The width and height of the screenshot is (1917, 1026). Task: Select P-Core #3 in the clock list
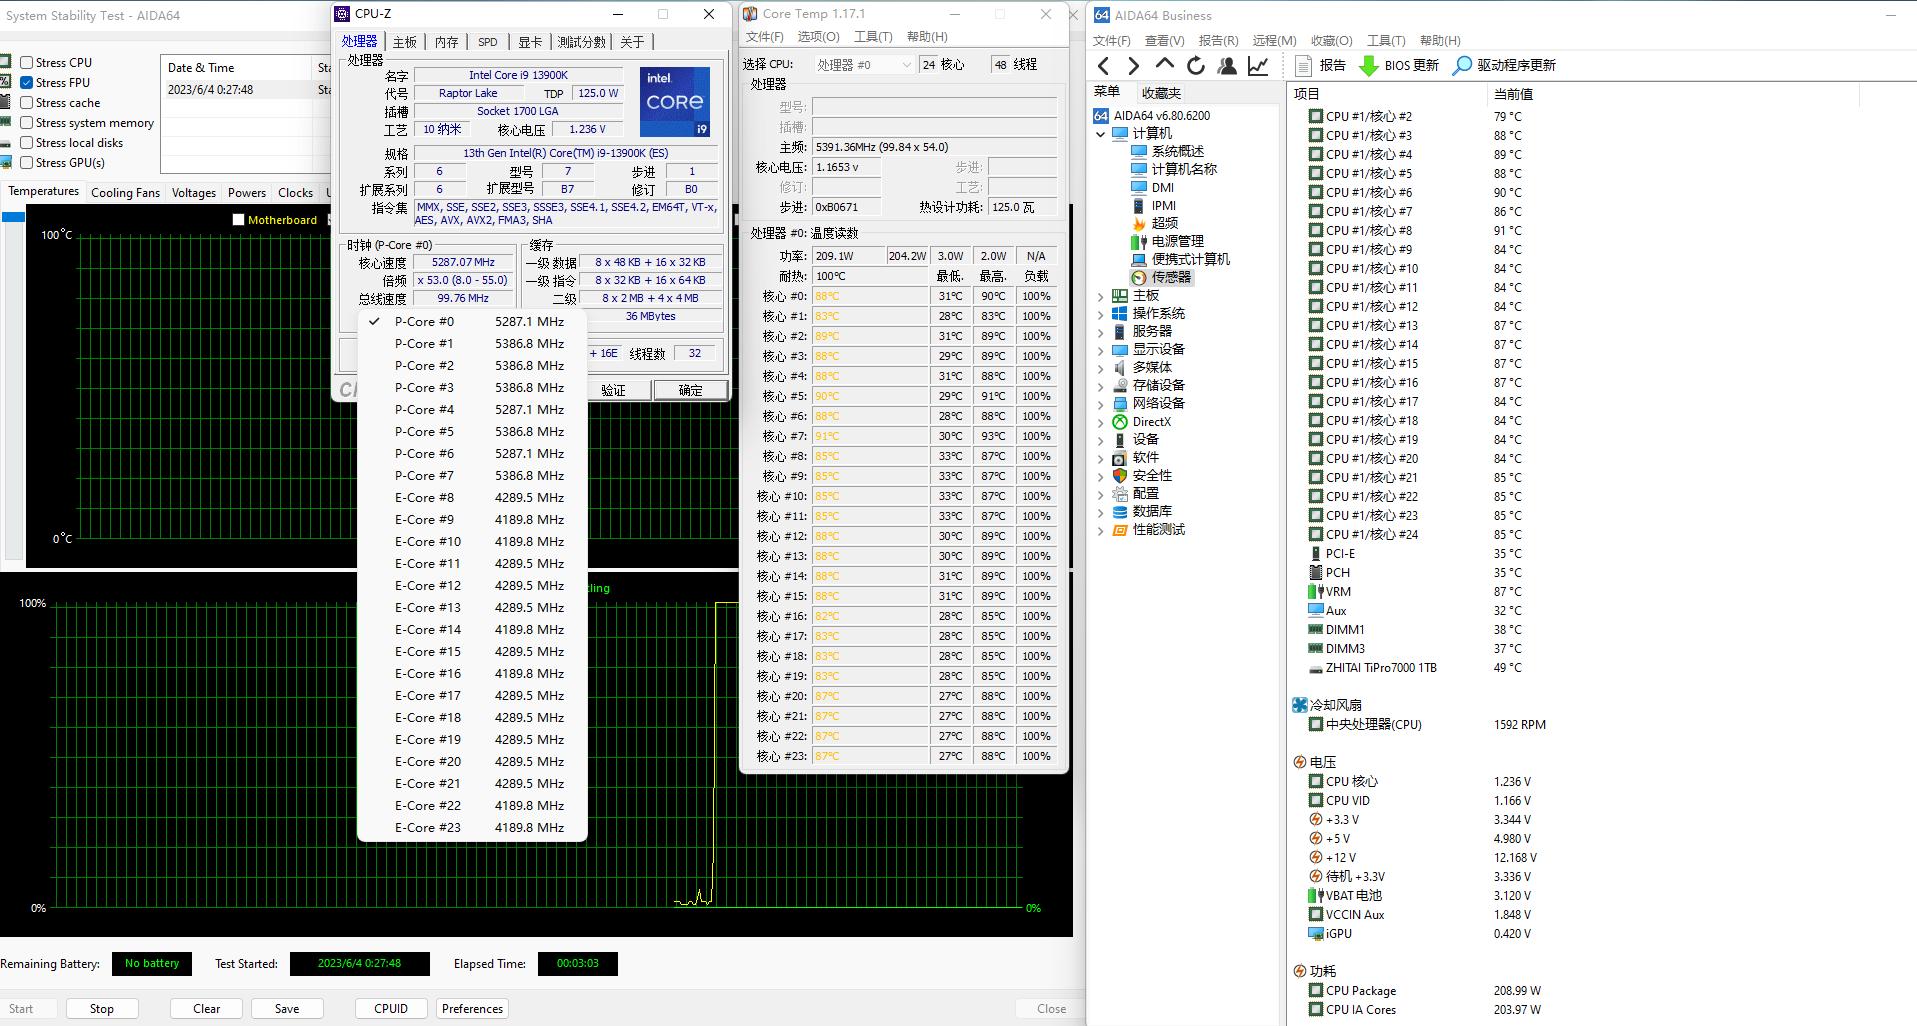(424, 388)
